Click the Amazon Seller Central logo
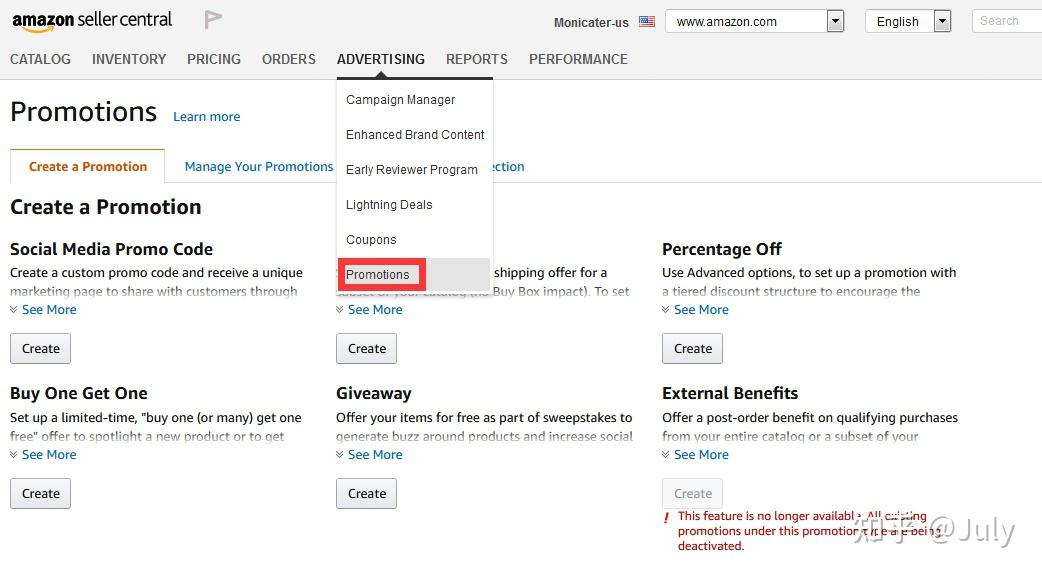 click(x=92, y=20)
